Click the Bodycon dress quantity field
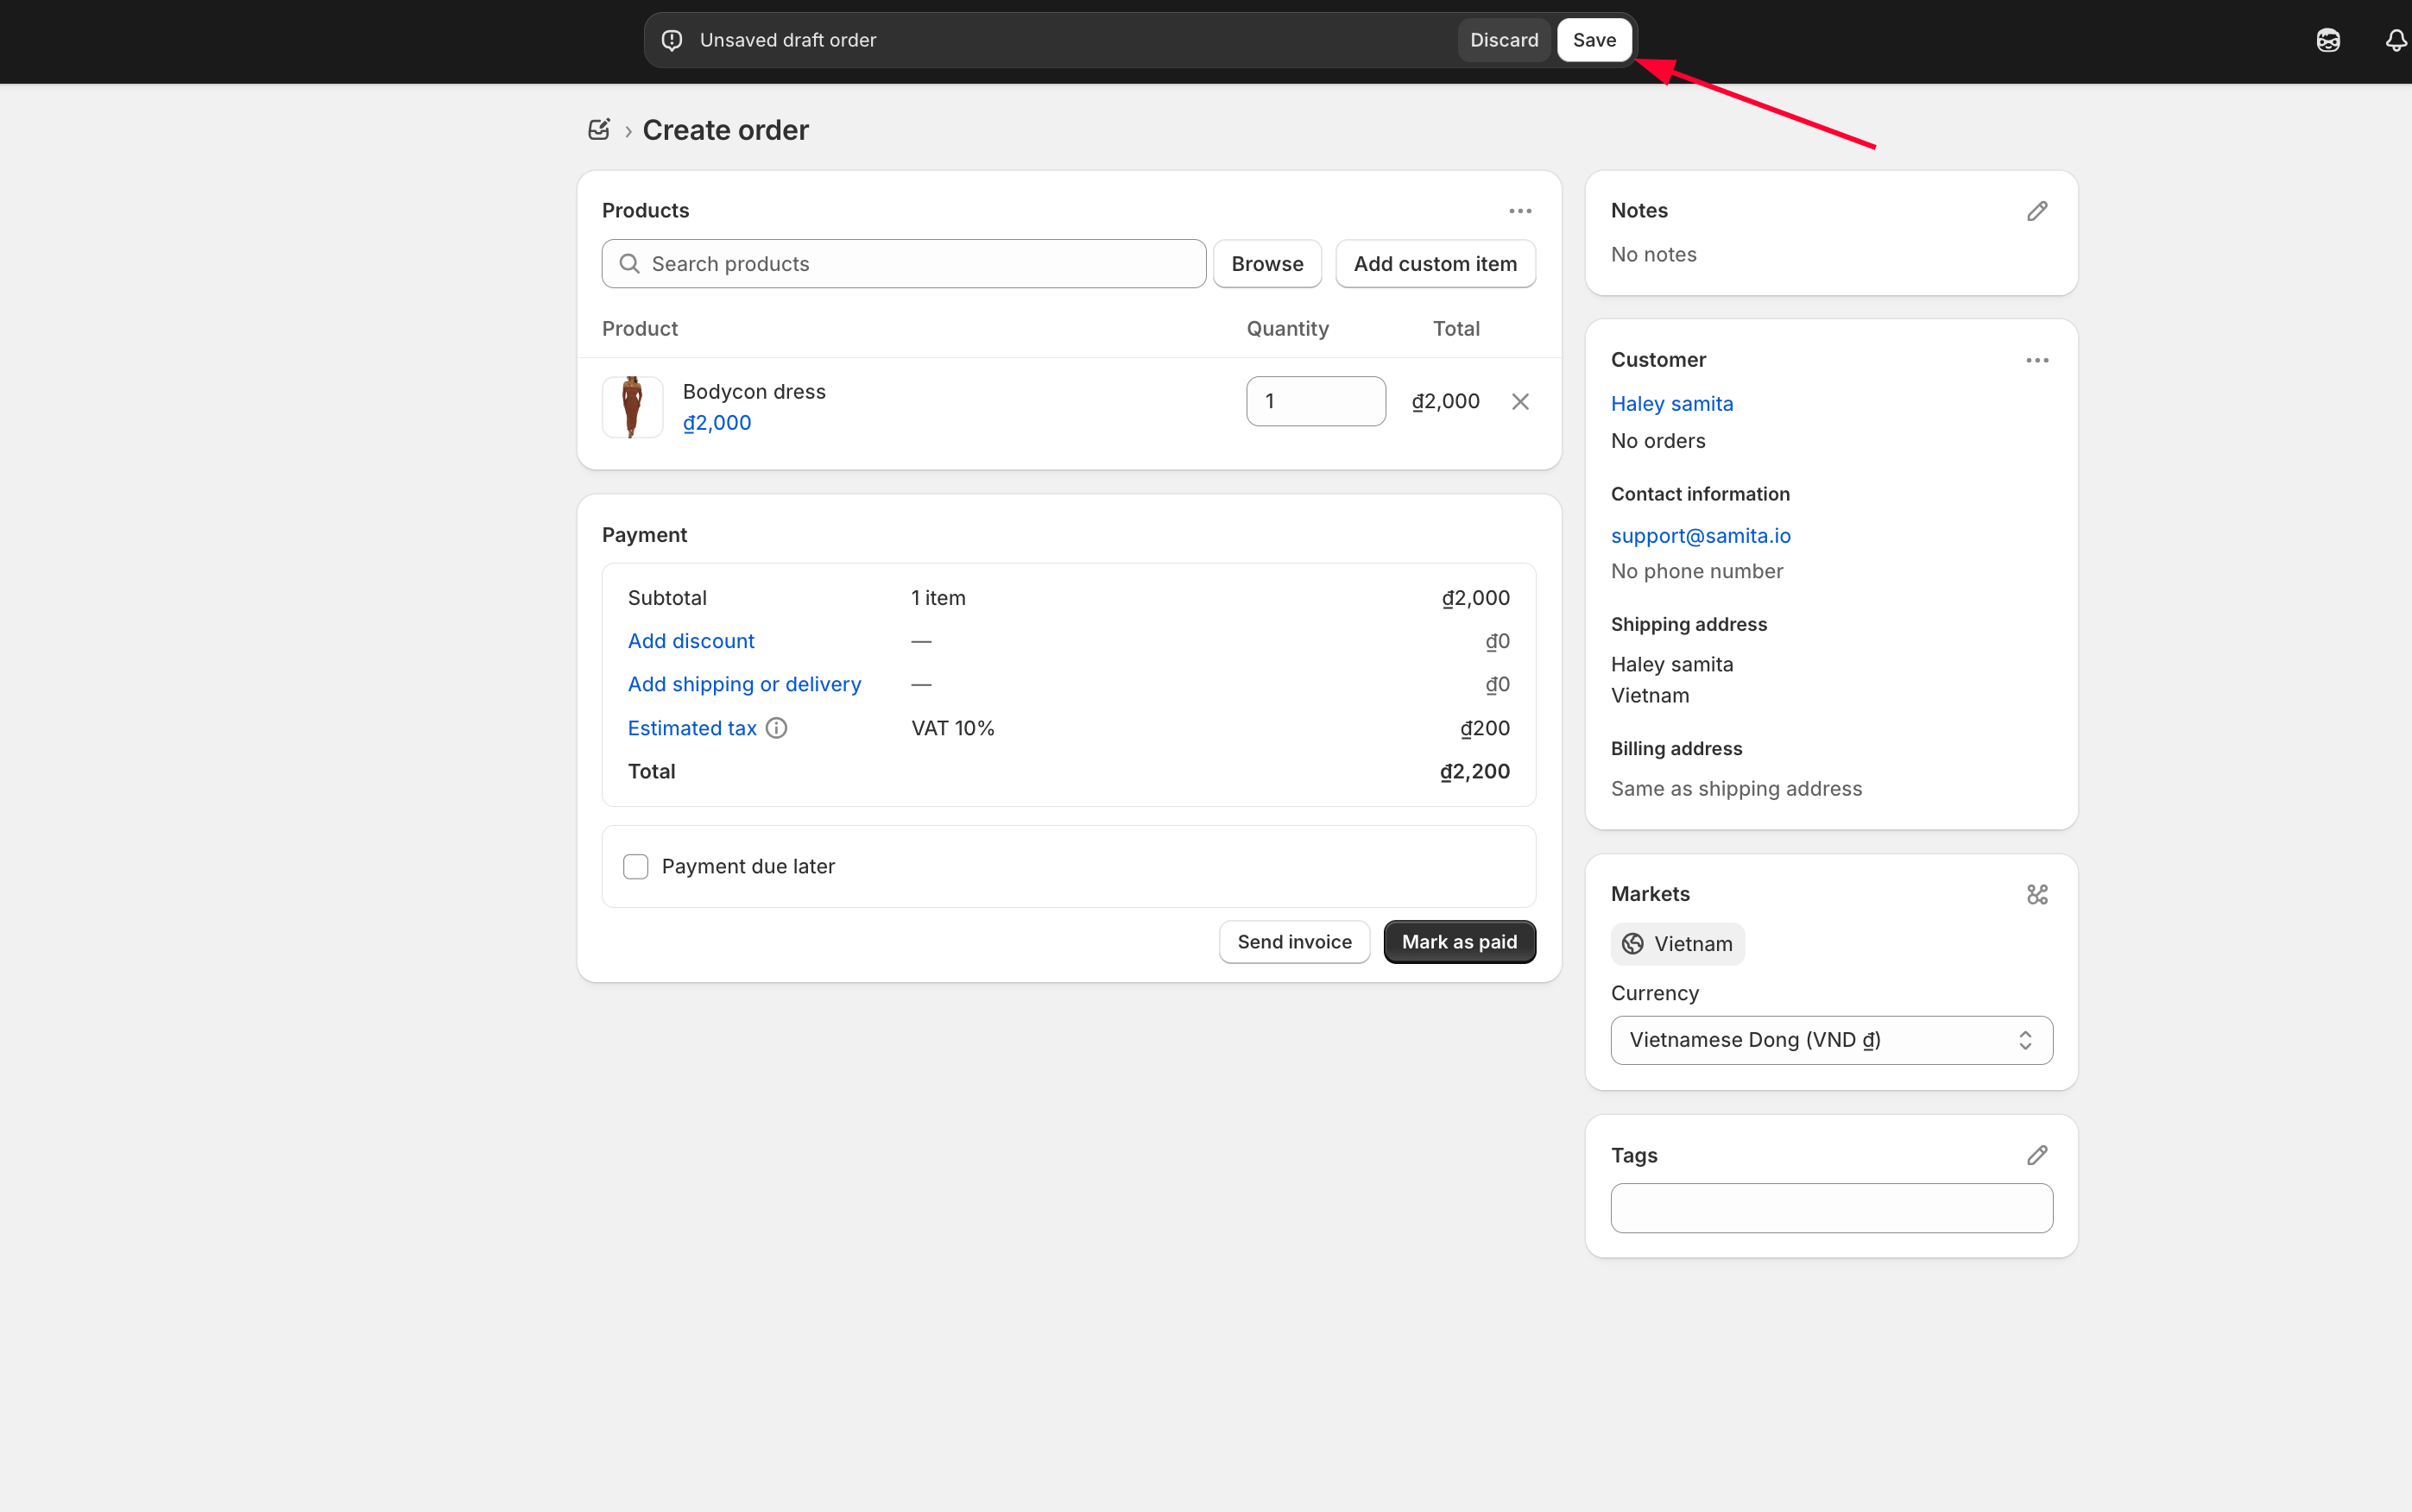This screenshot has height=1512, width=2412. (x=1315, y=401)
